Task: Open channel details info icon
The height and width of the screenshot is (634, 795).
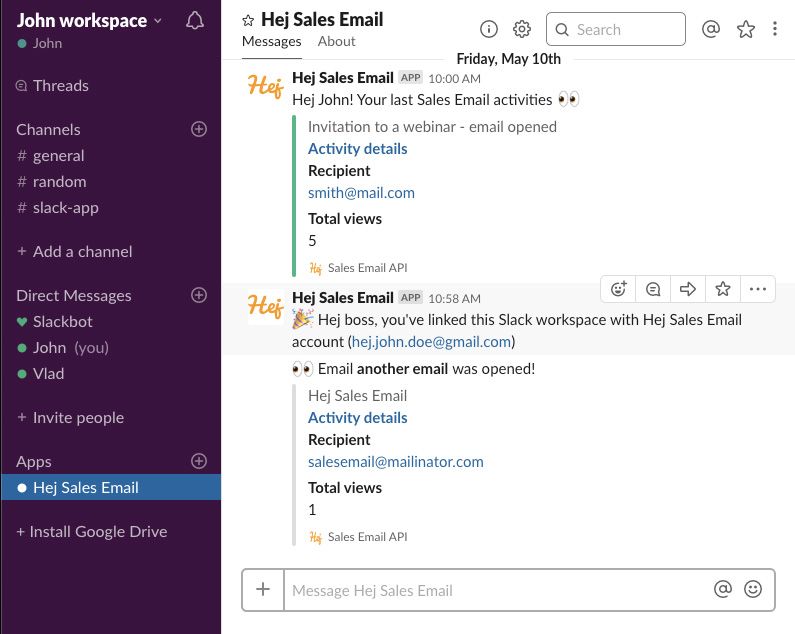Action: [489, 30]
